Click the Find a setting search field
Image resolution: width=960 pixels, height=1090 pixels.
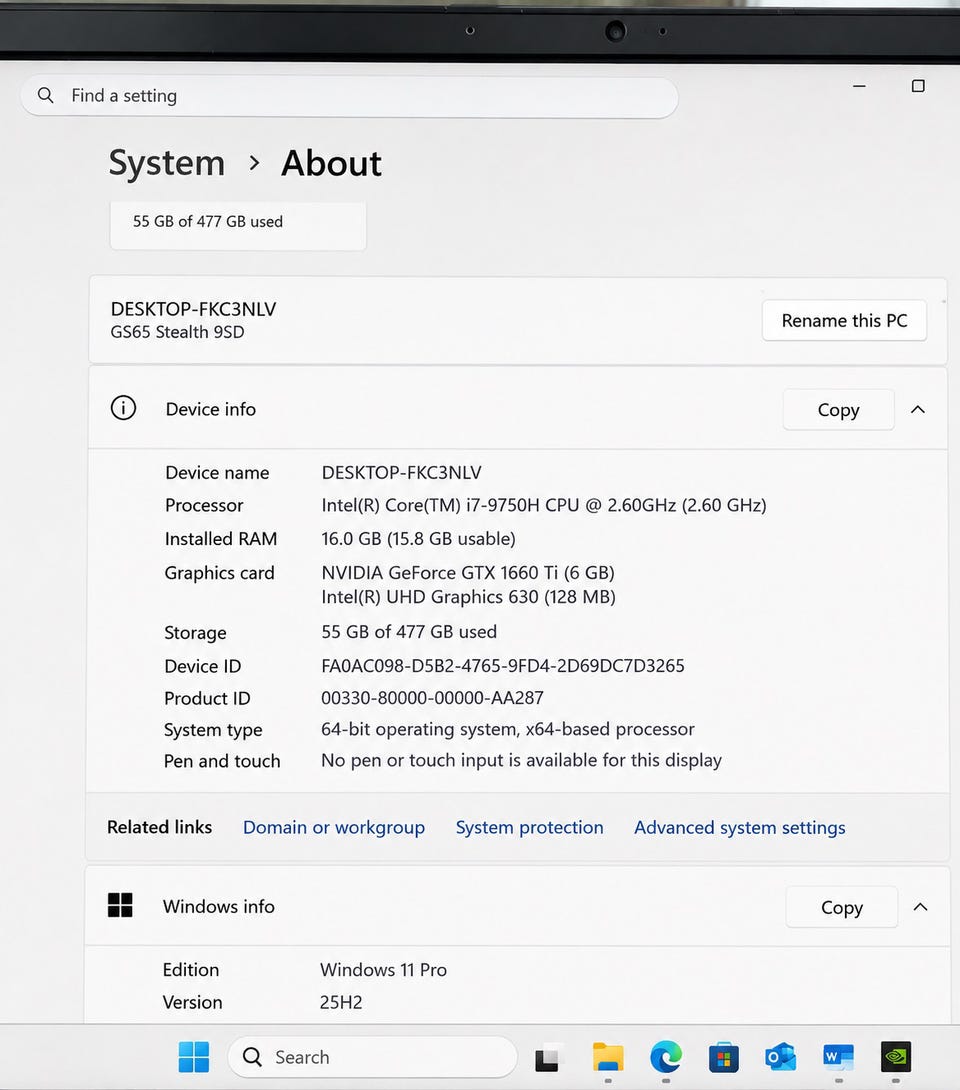(x=349, y=96)
